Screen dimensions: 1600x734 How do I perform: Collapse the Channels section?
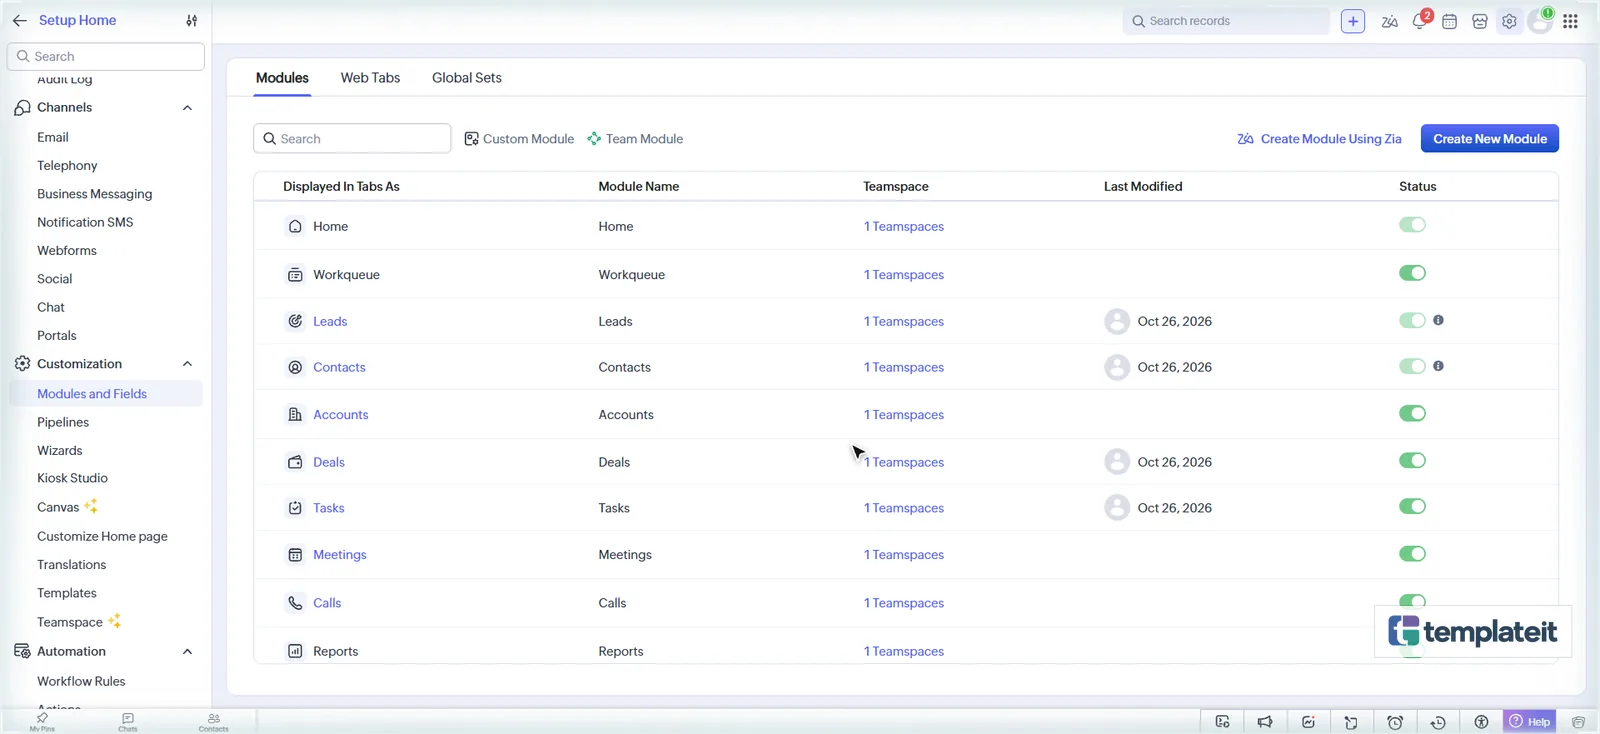(187, 108)
